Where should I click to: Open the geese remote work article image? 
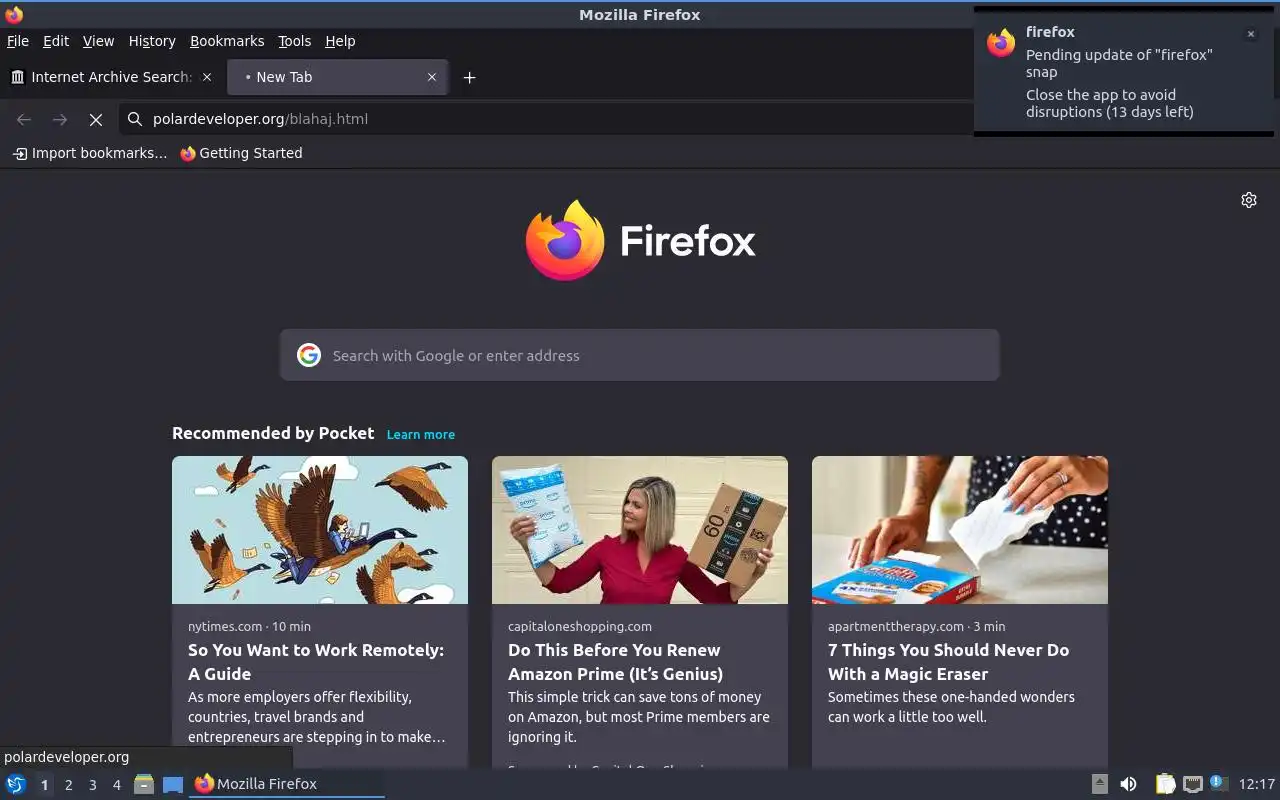[320, 530]
